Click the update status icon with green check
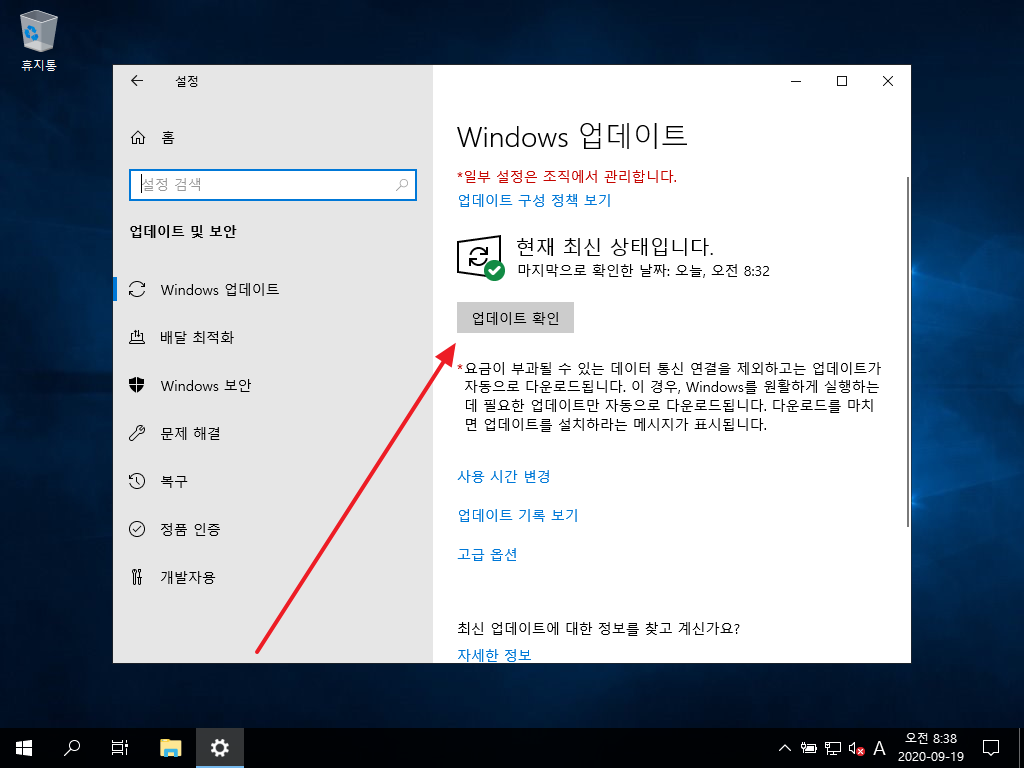 [x=480, y=258]
